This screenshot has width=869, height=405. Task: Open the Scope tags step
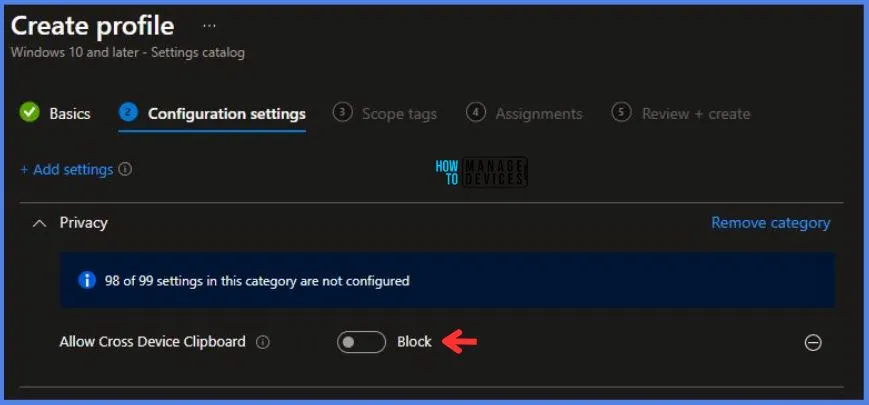coord(385,114)
